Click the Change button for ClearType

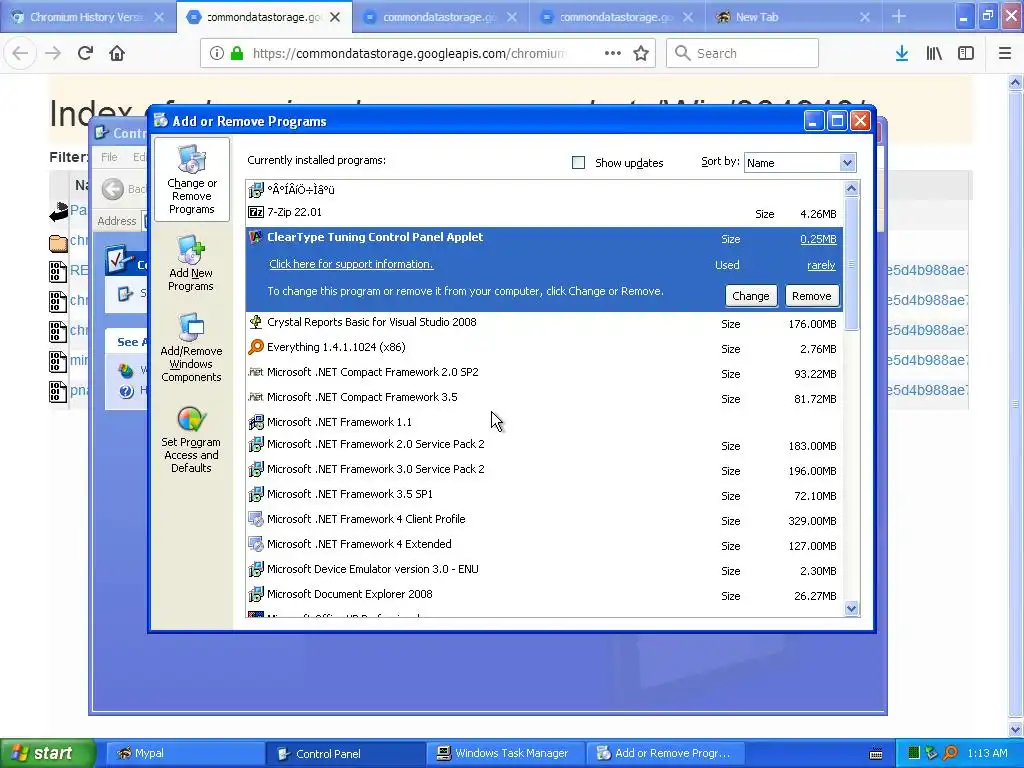pos(751,296)
